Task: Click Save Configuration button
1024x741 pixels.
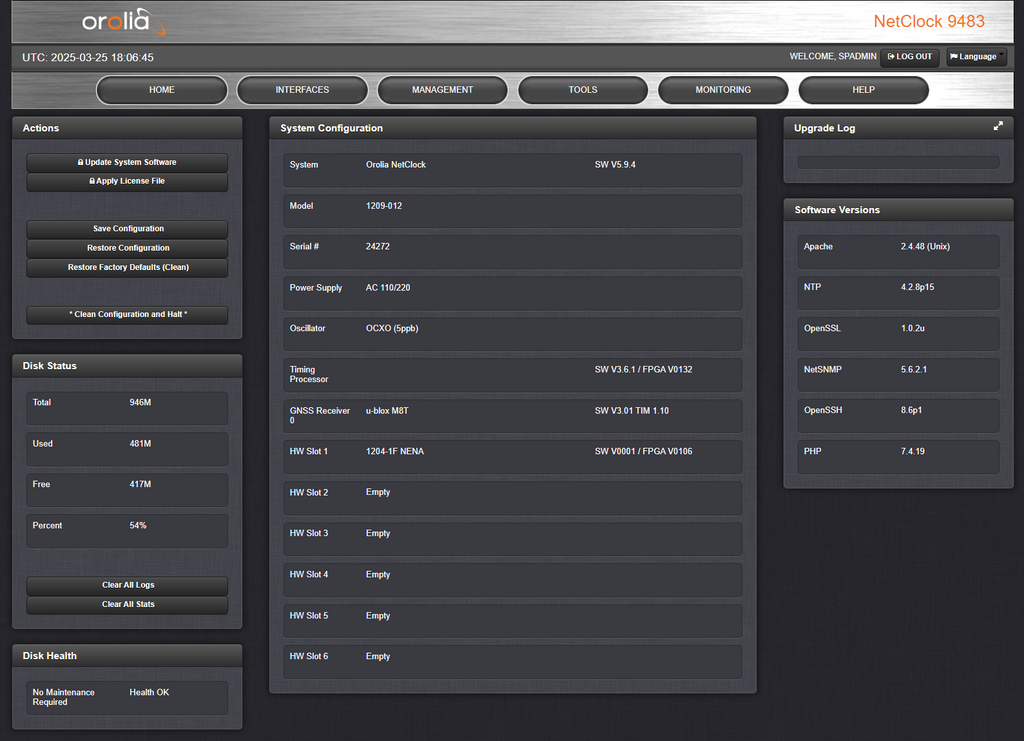Action: pos(127,229)
